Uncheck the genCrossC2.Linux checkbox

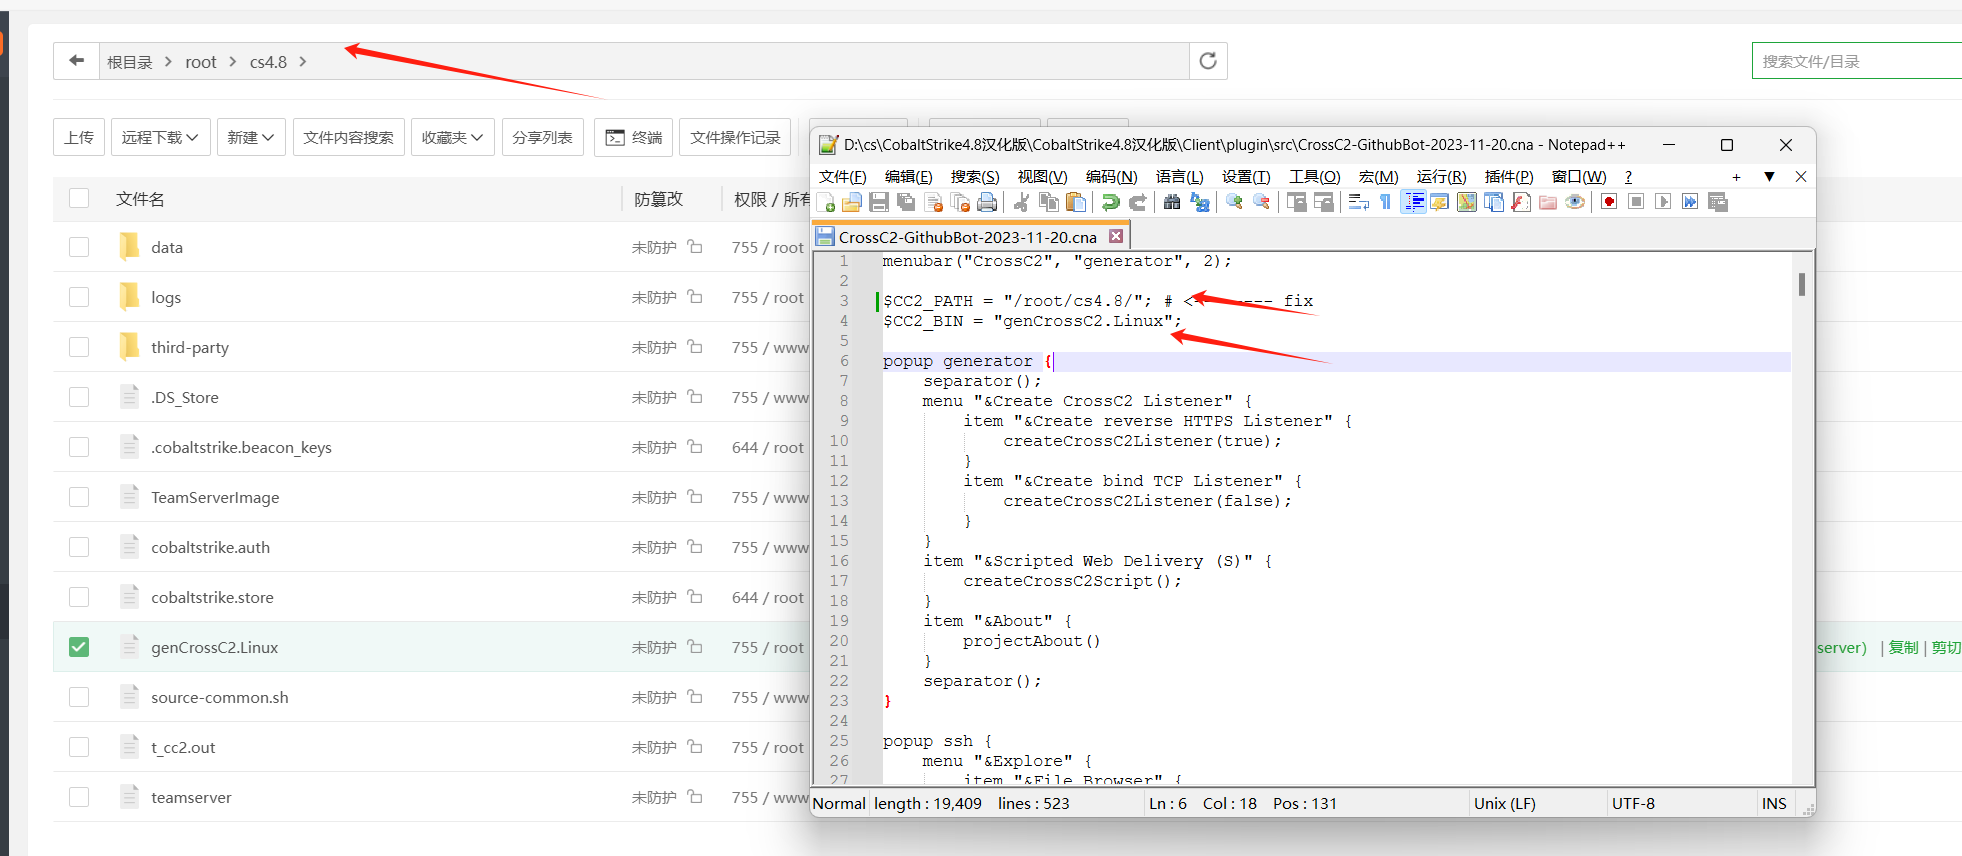79,647
